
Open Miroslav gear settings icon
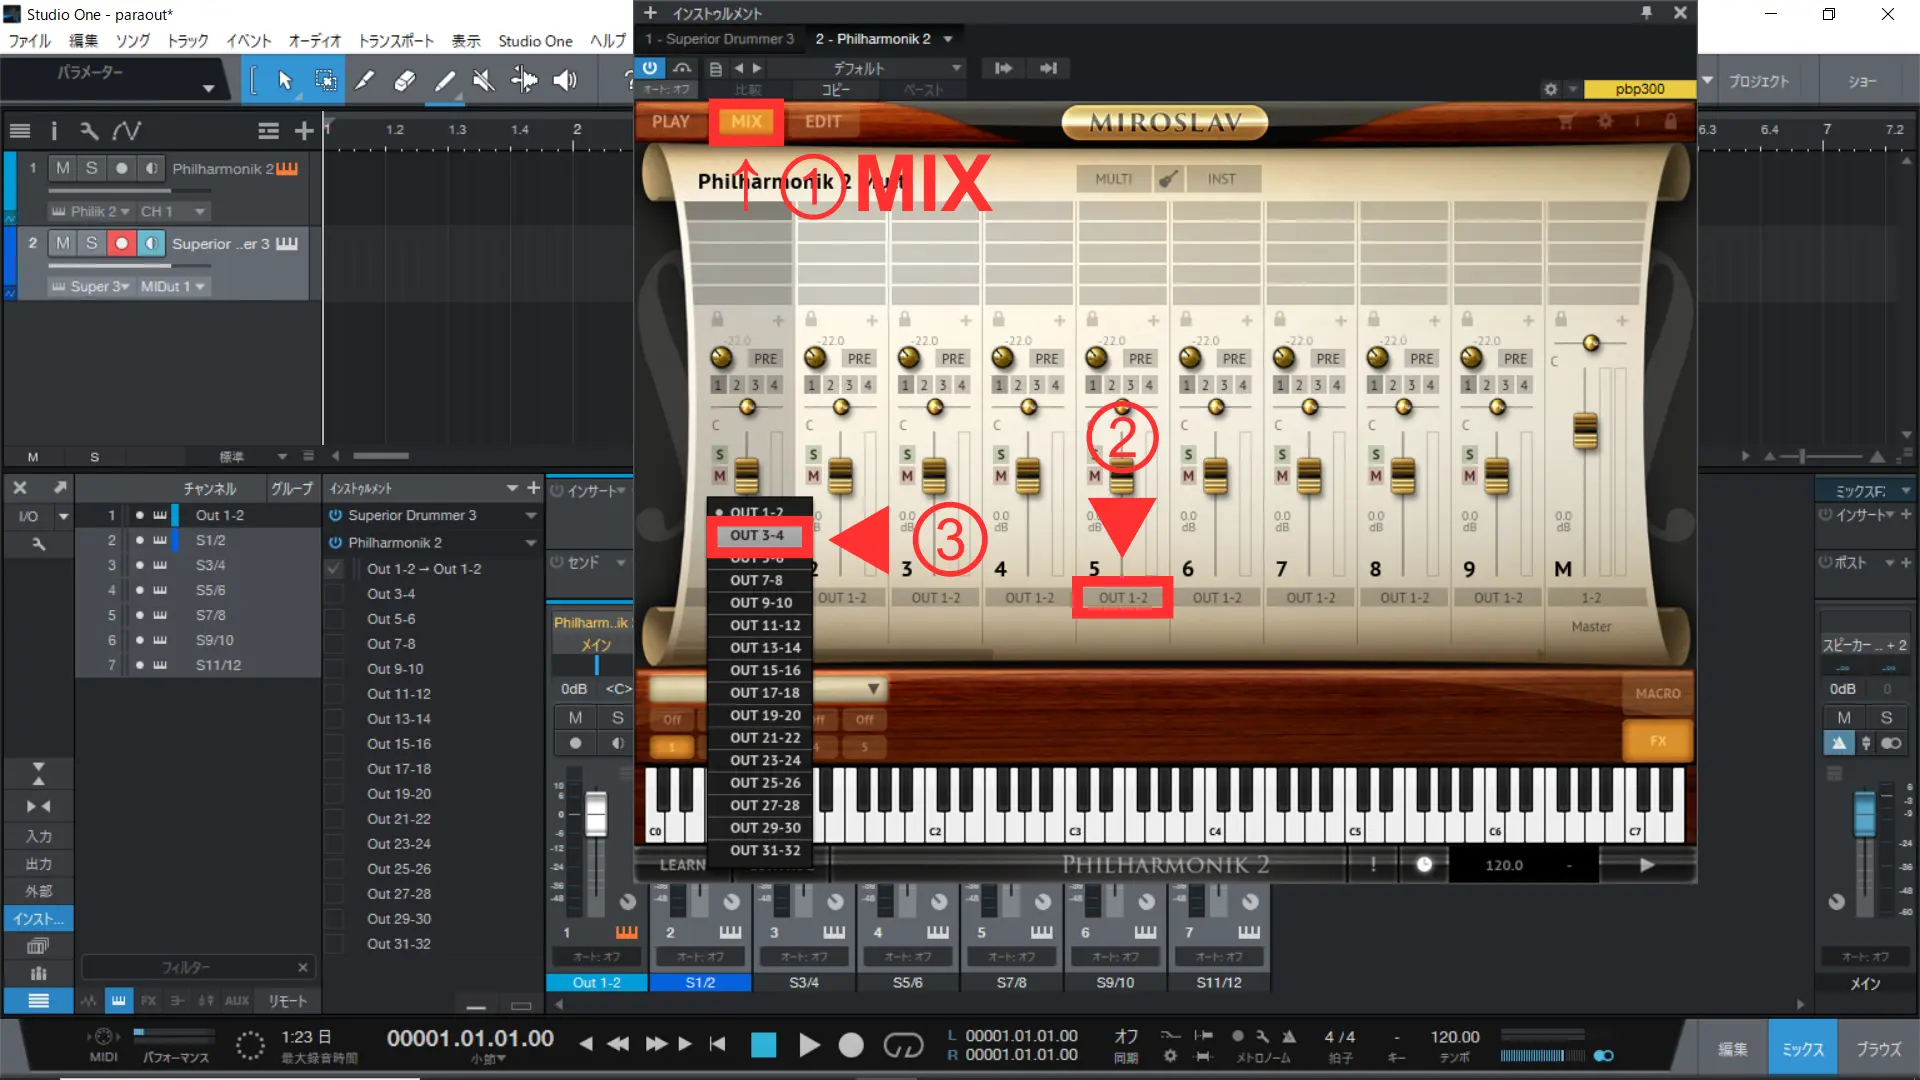(1605, 122)
